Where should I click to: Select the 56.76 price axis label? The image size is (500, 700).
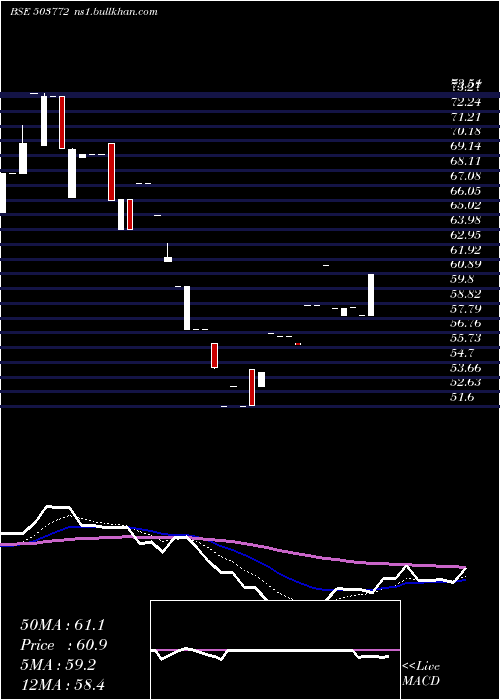pyautogui.click(x=466, y=323)
